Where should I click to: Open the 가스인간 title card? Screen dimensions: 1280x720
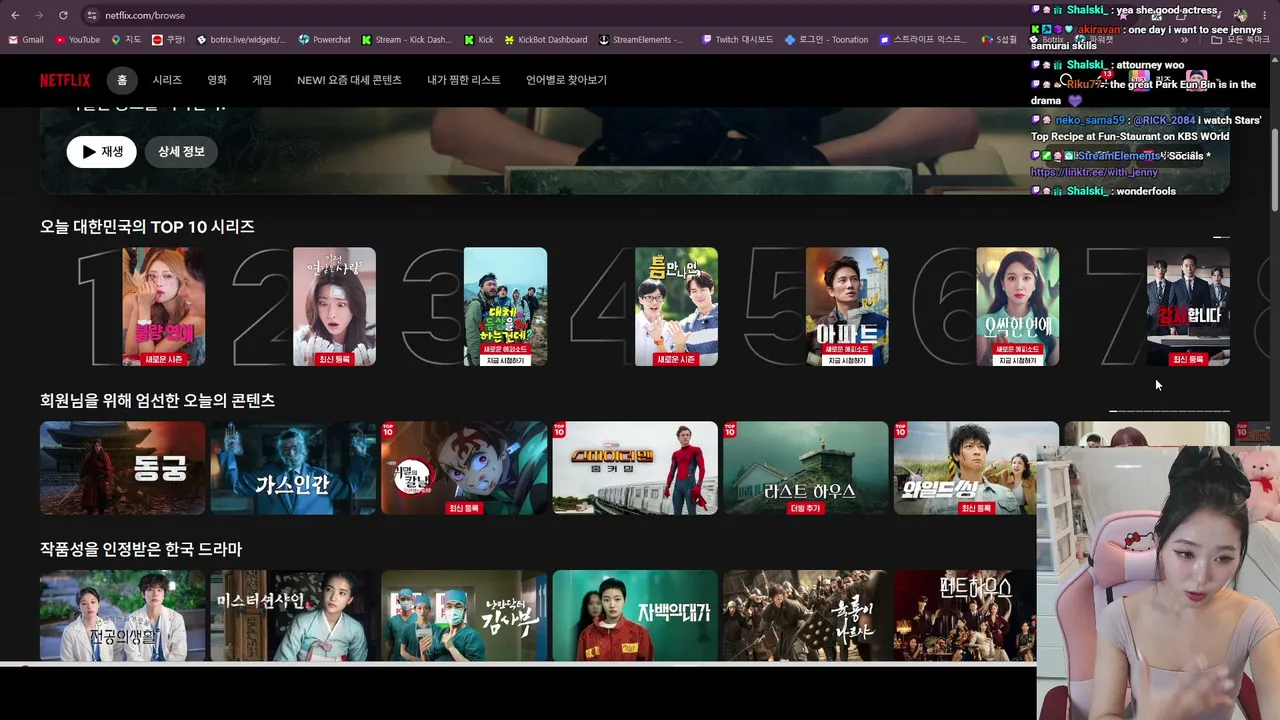[293, 468]
